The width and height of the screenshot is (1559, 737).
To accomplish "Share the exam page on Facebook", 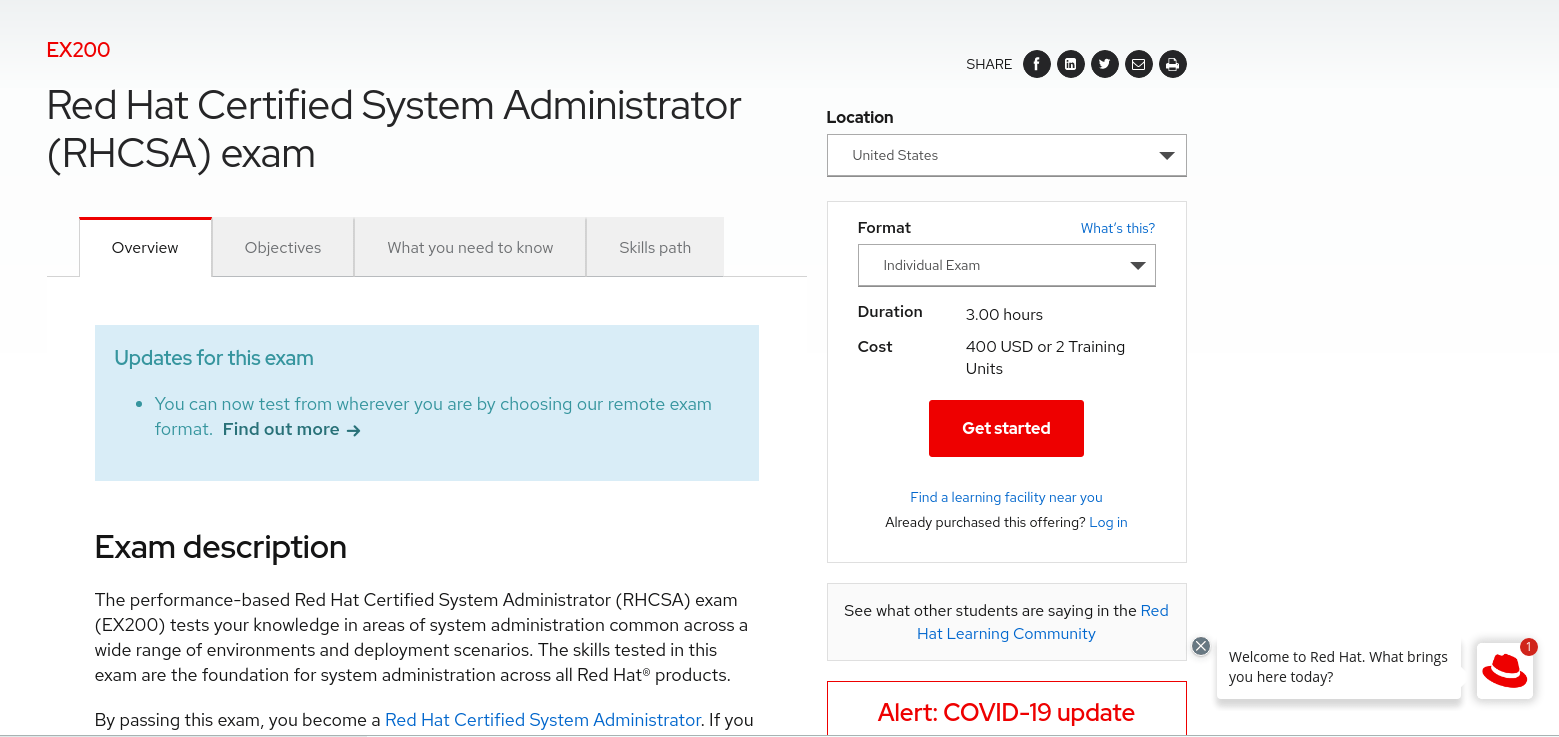I will point(1036,63).
